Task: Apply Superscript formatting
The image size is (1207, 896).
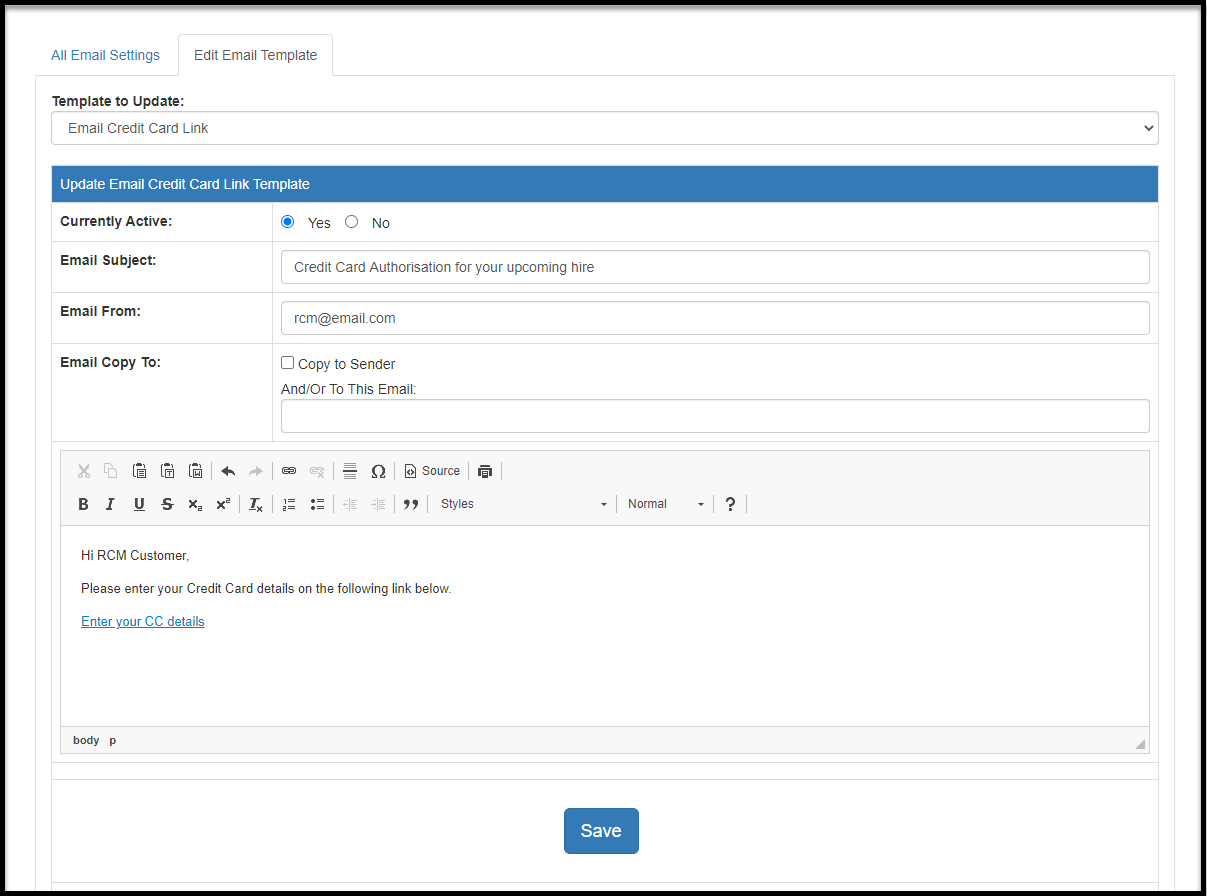Action: [x=222, y=503]
